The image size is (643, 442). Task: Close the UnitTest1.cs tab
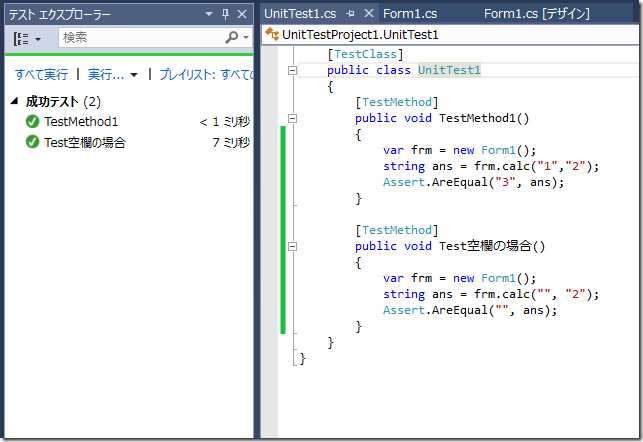point(368,13)
